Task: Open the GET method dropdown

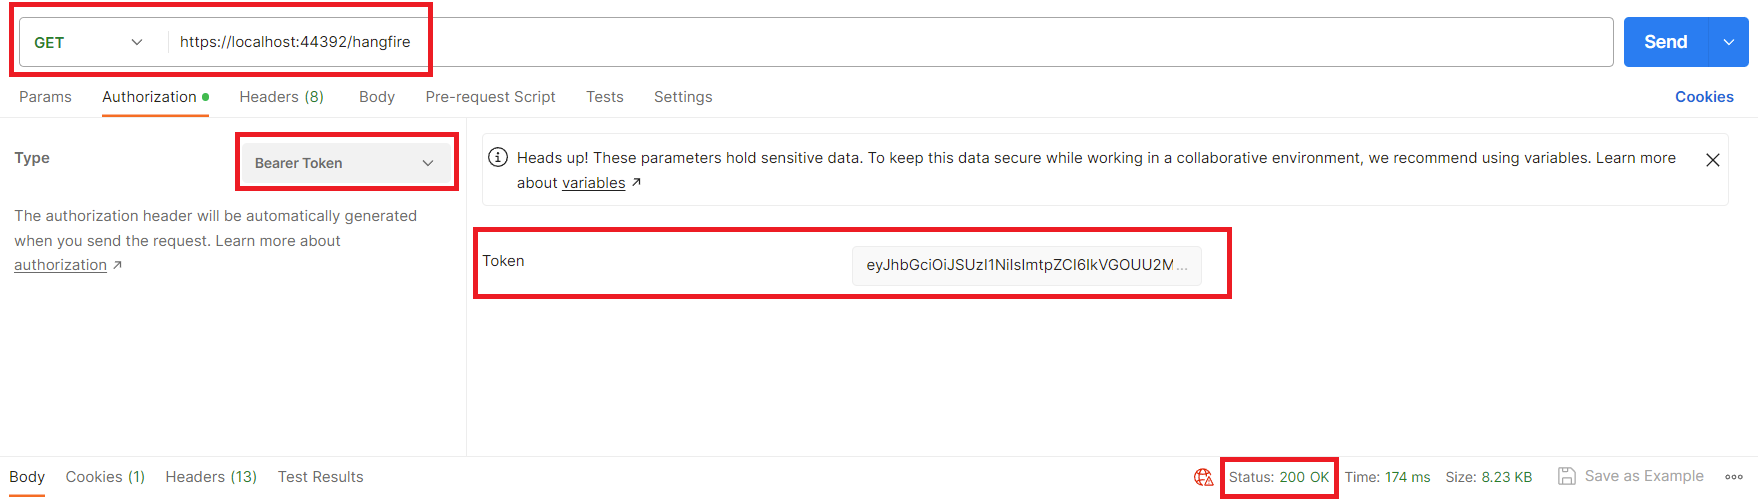Action: [x=90, y=42]
